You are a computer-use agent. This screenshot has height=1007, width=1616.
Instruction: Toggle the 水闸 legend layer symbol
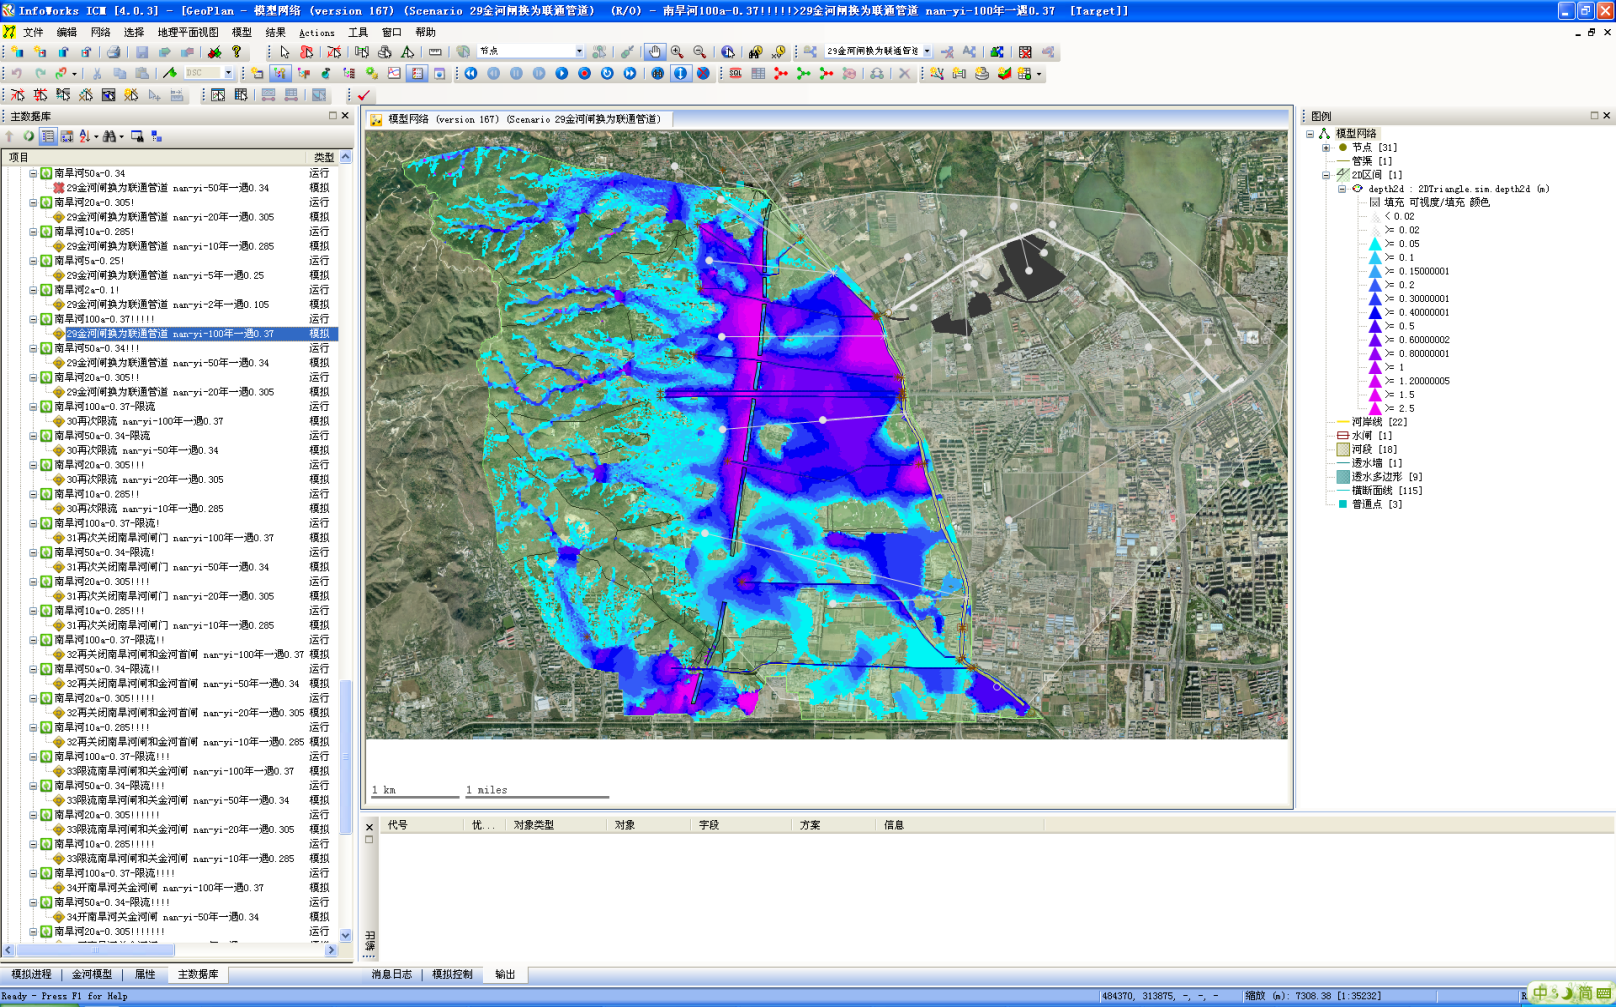point(1343,436)
